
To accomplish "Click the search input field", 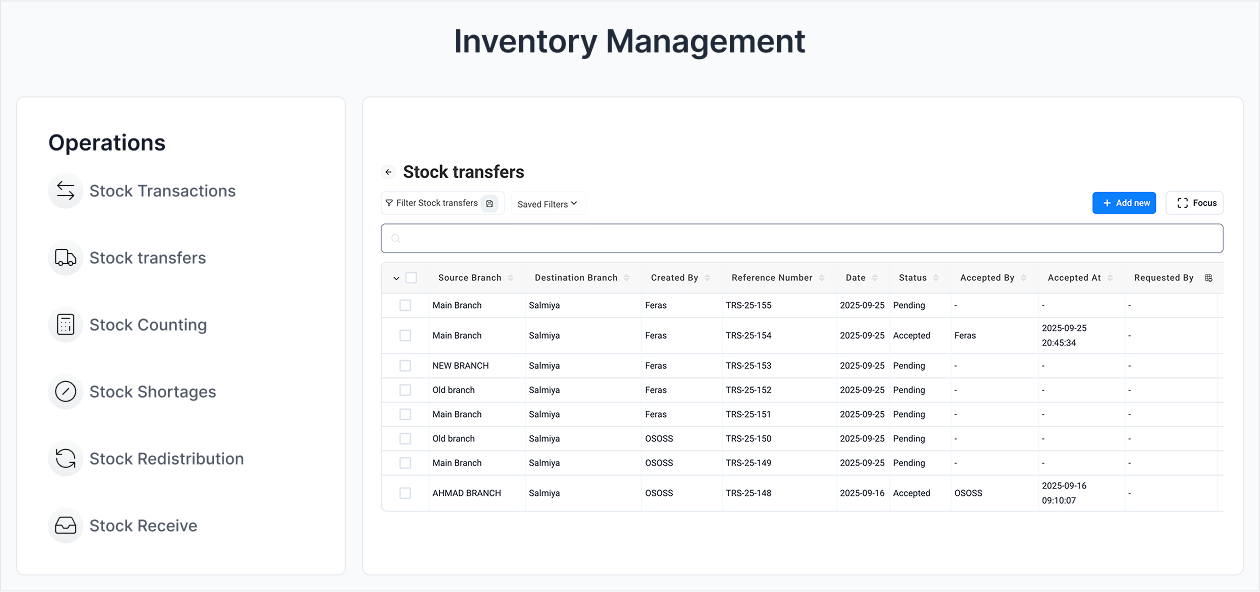I will click(802, 238).
